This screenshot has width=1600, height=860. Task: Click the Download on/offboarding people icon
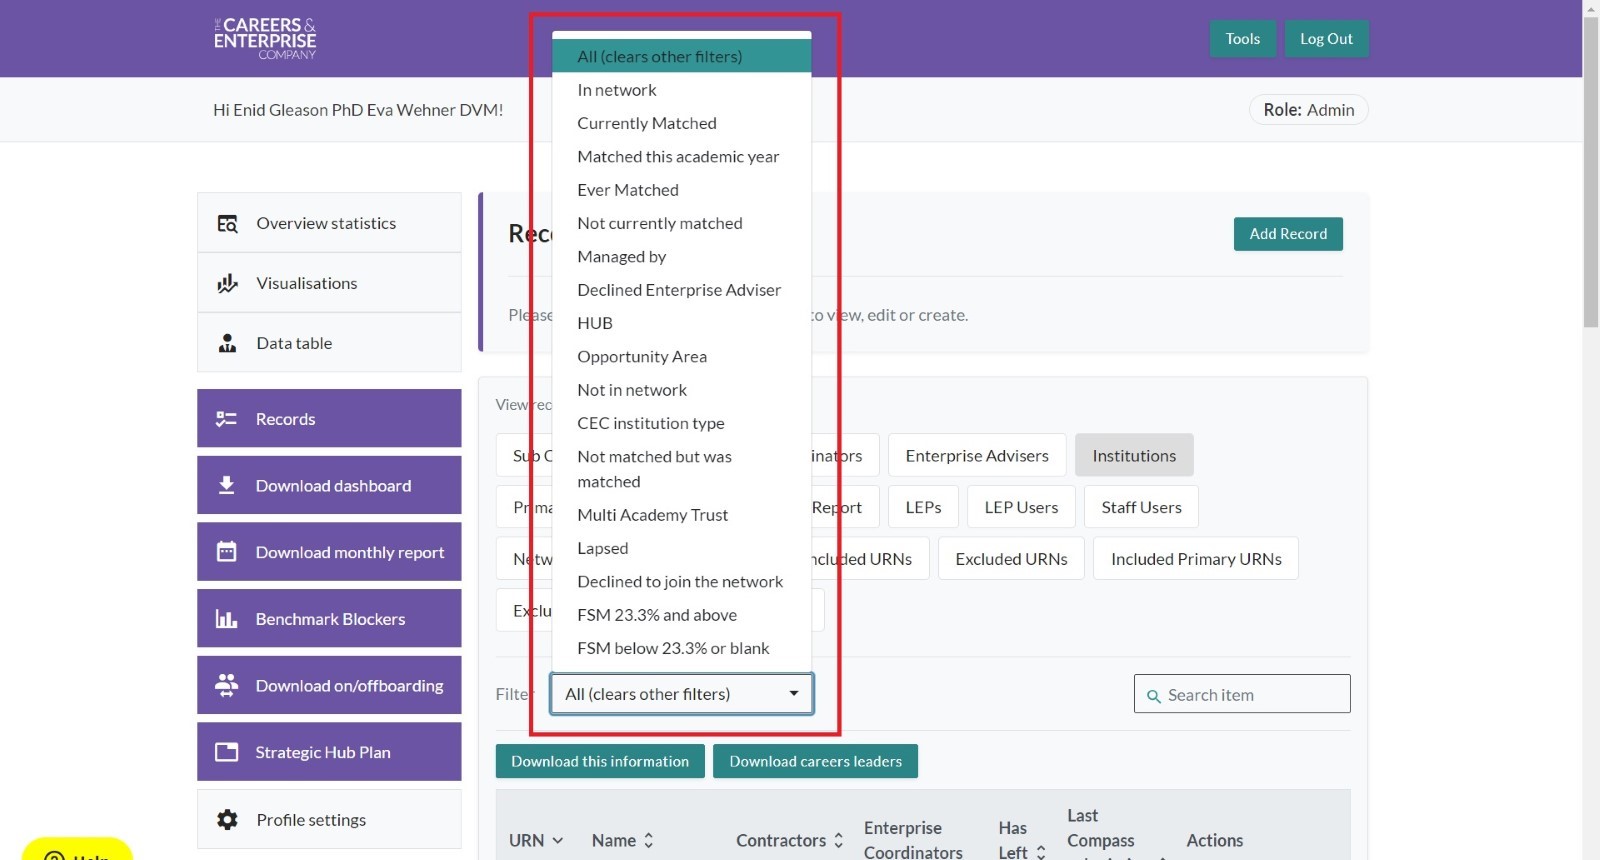pos(227,685)
